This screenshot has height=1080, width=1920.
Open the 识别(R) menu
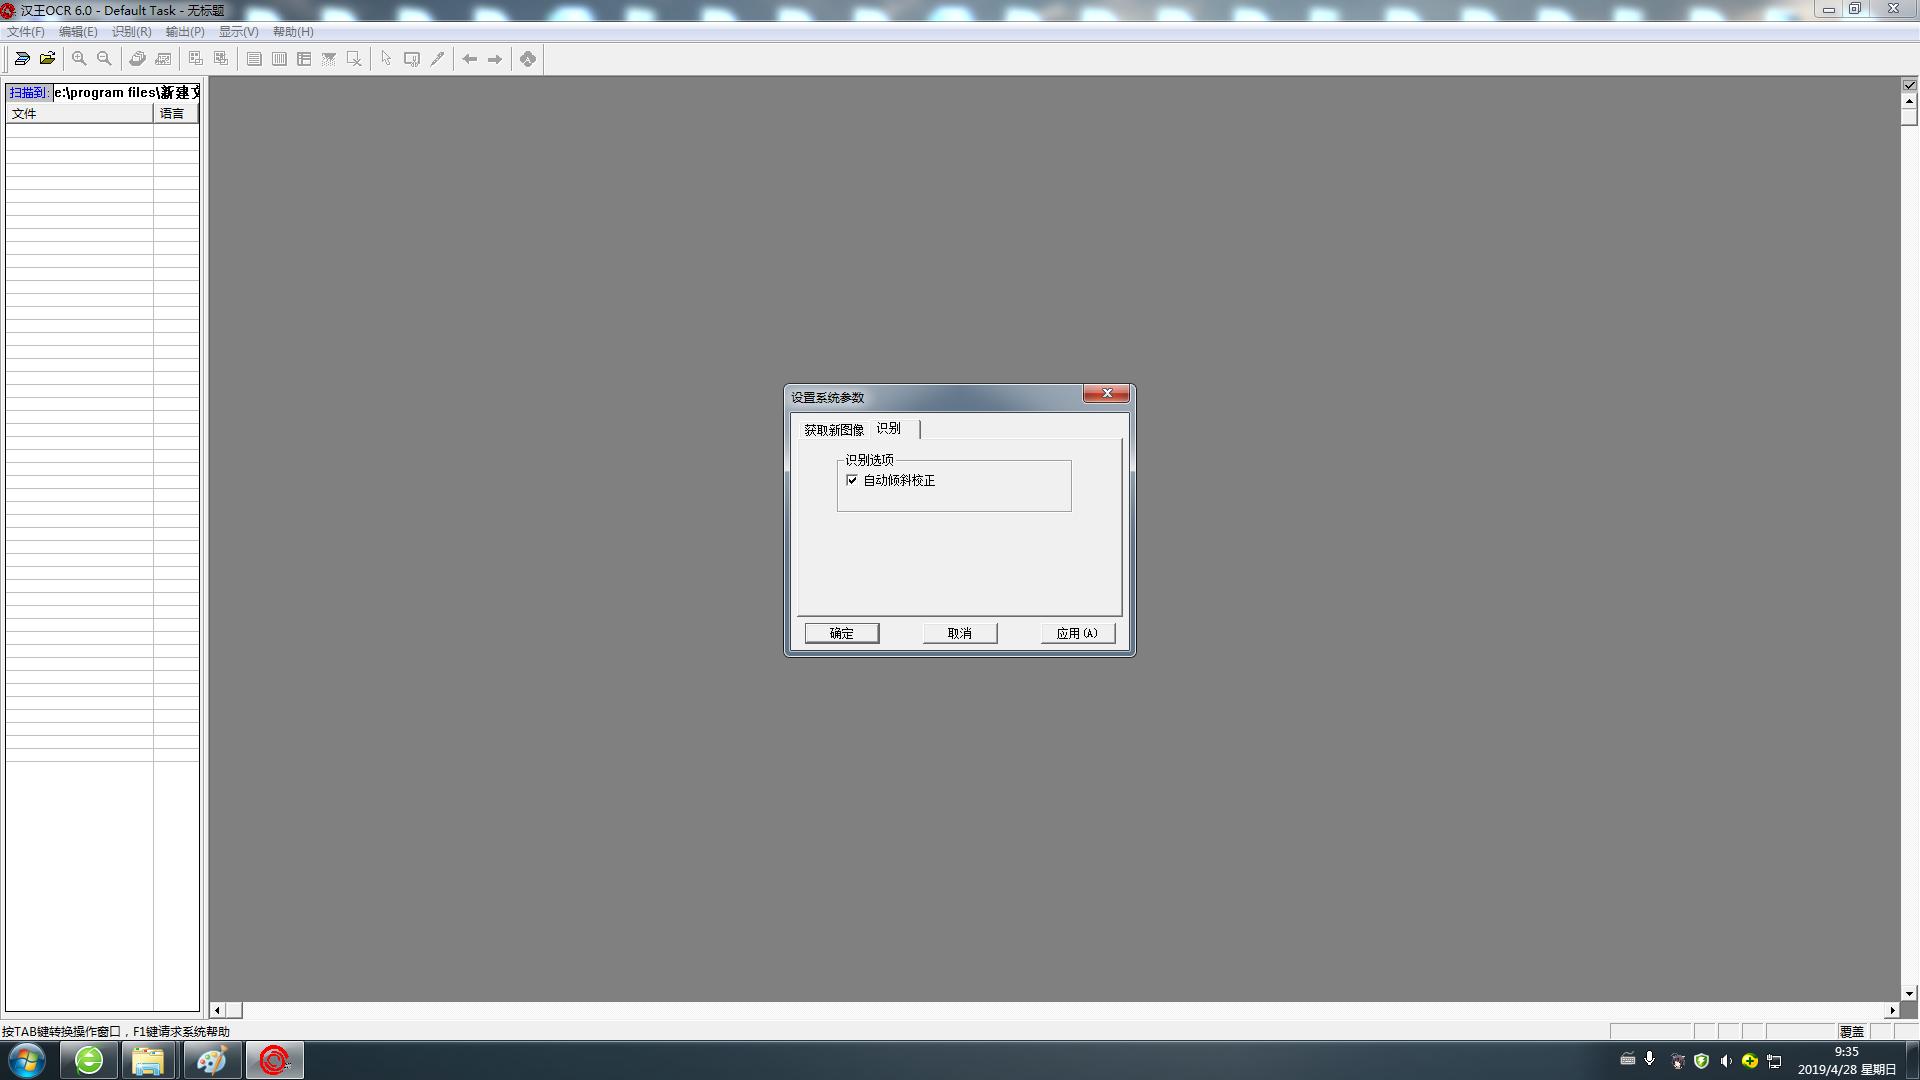point(131,32)
